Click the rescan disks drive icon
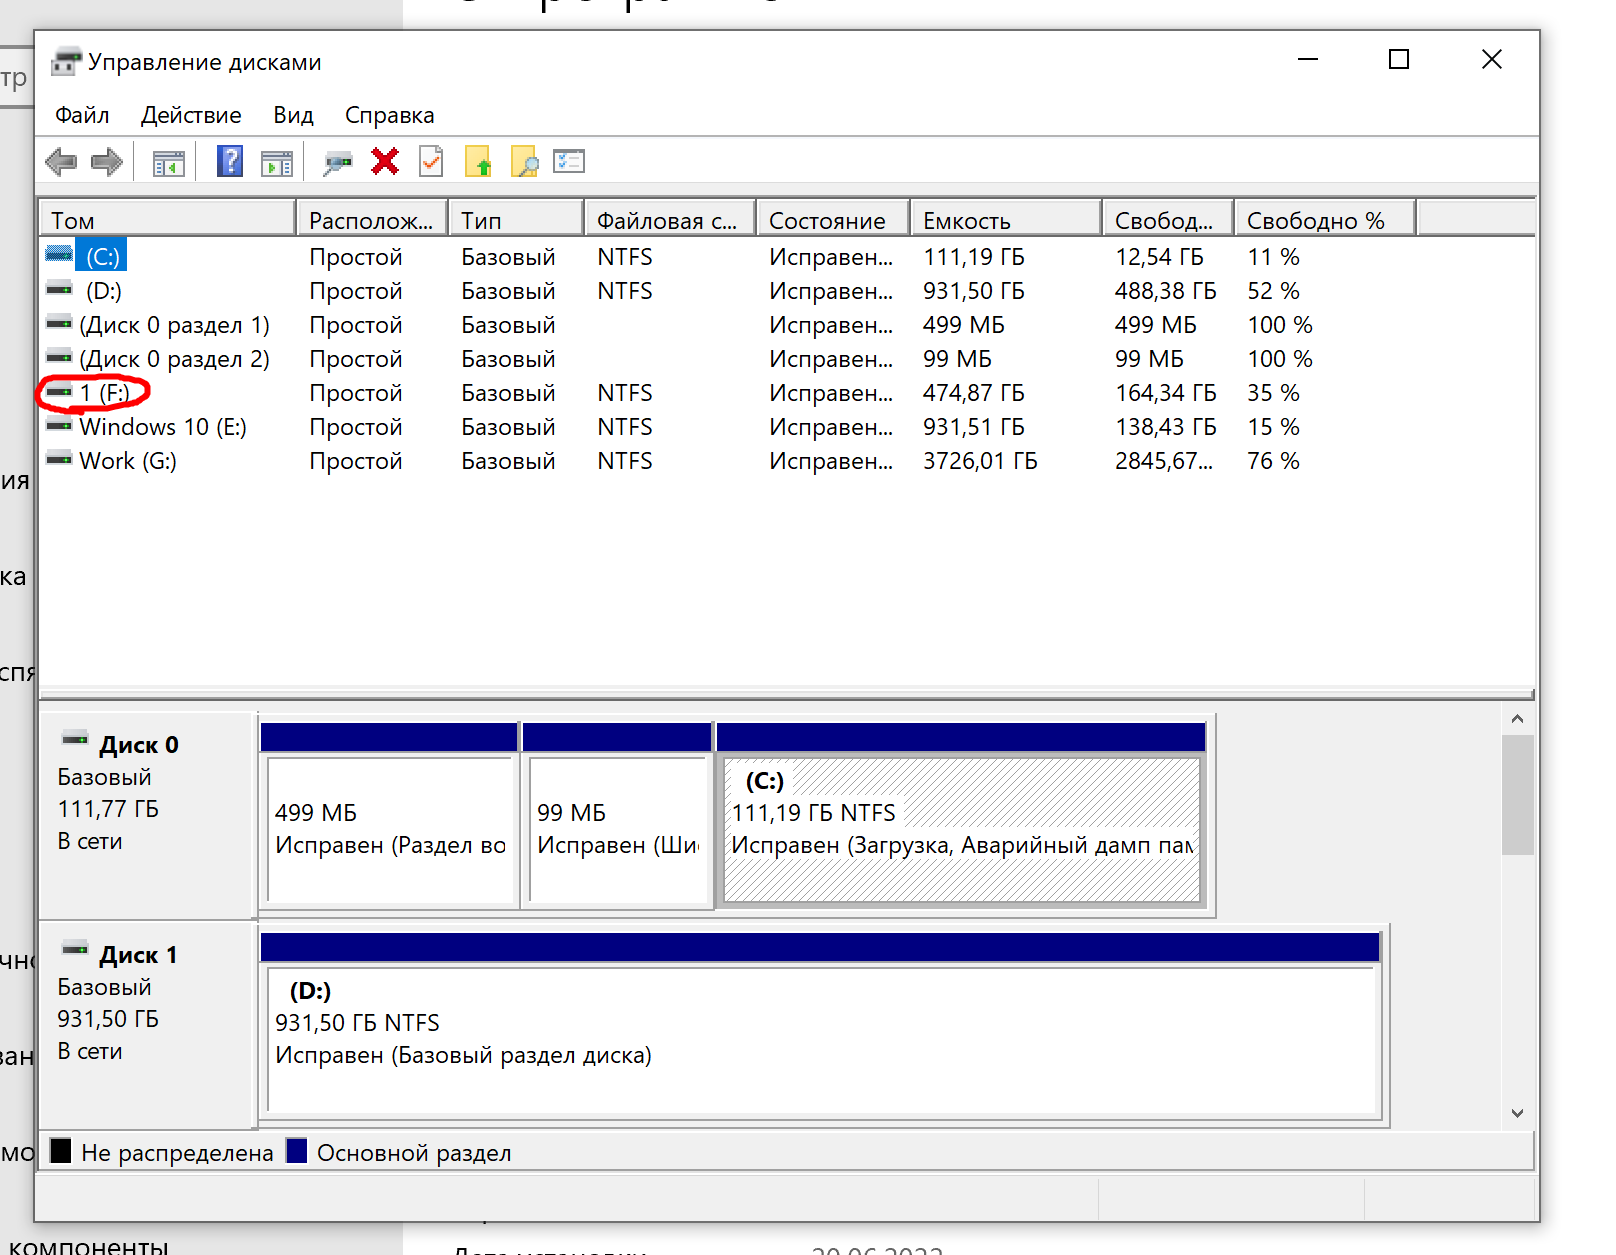 point(337,162)
